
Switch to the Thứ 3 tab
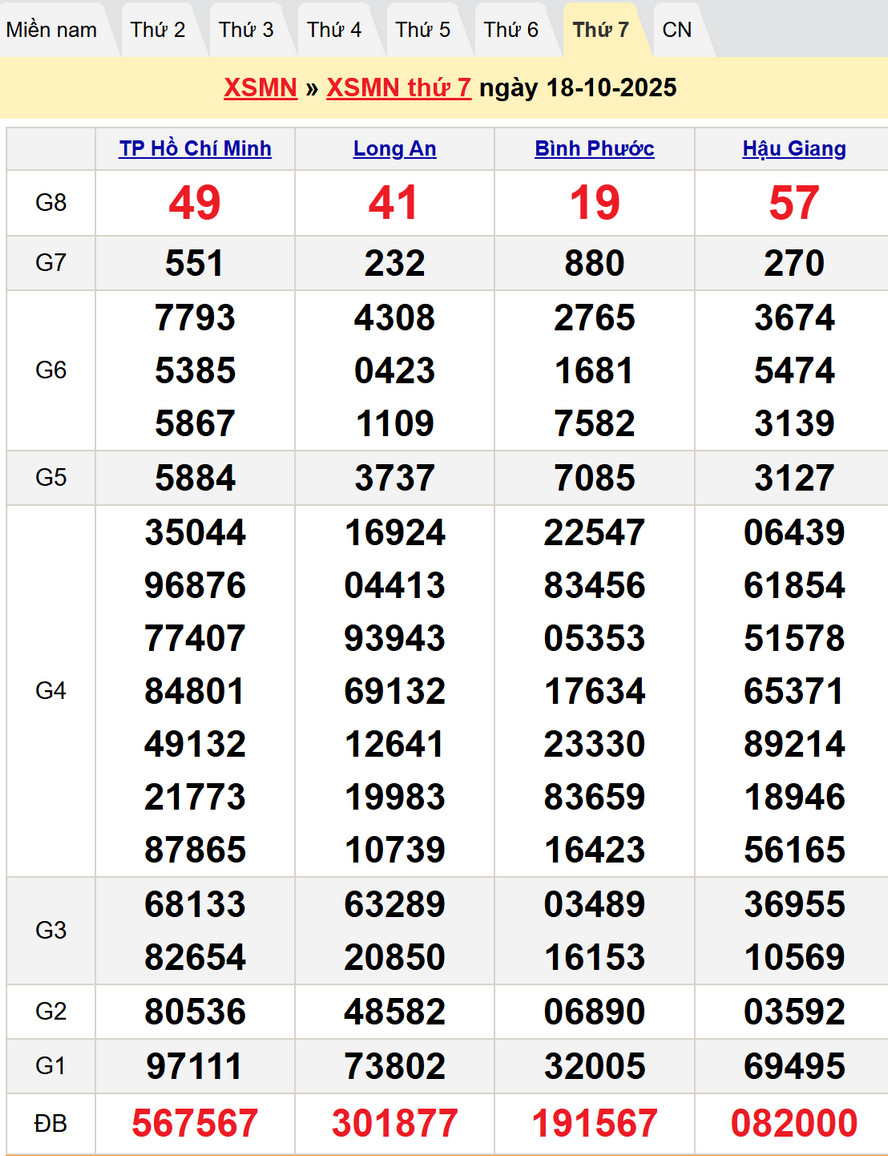point(246,30)
